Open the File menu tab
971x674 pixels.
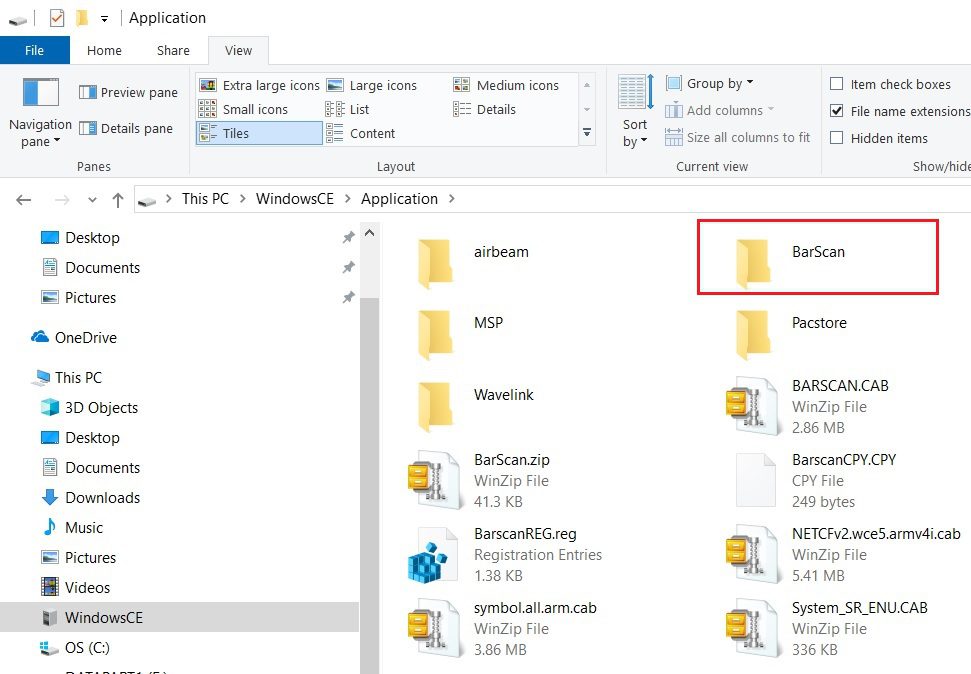(35, 50)
